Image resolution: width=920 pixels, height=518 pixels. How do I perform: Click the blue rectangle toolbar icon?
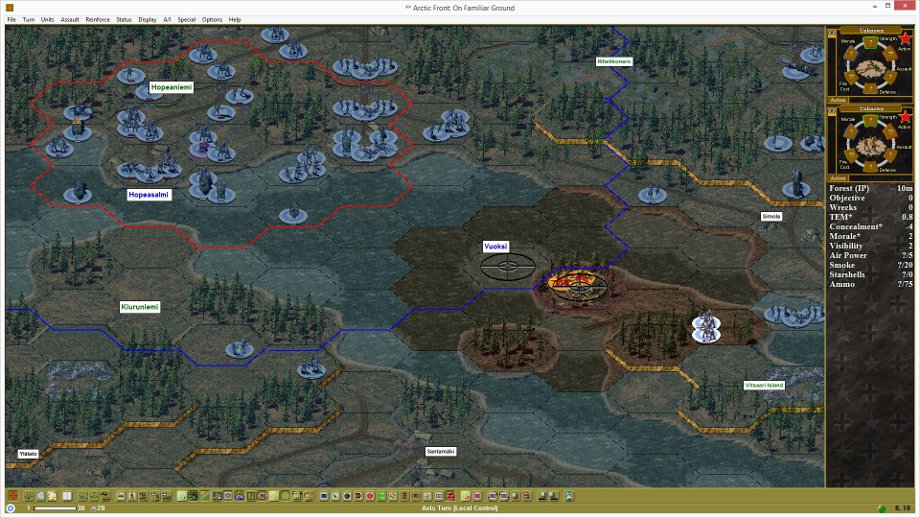[324, 496]
